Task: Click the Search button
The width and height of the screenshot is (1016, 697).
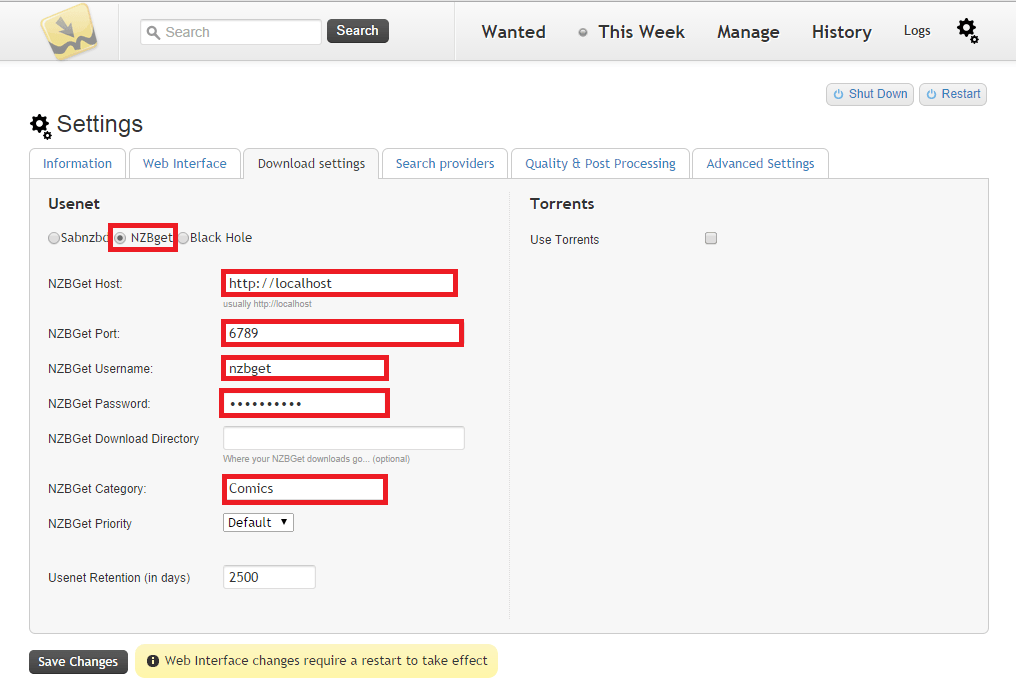Action: click(357, 31)
